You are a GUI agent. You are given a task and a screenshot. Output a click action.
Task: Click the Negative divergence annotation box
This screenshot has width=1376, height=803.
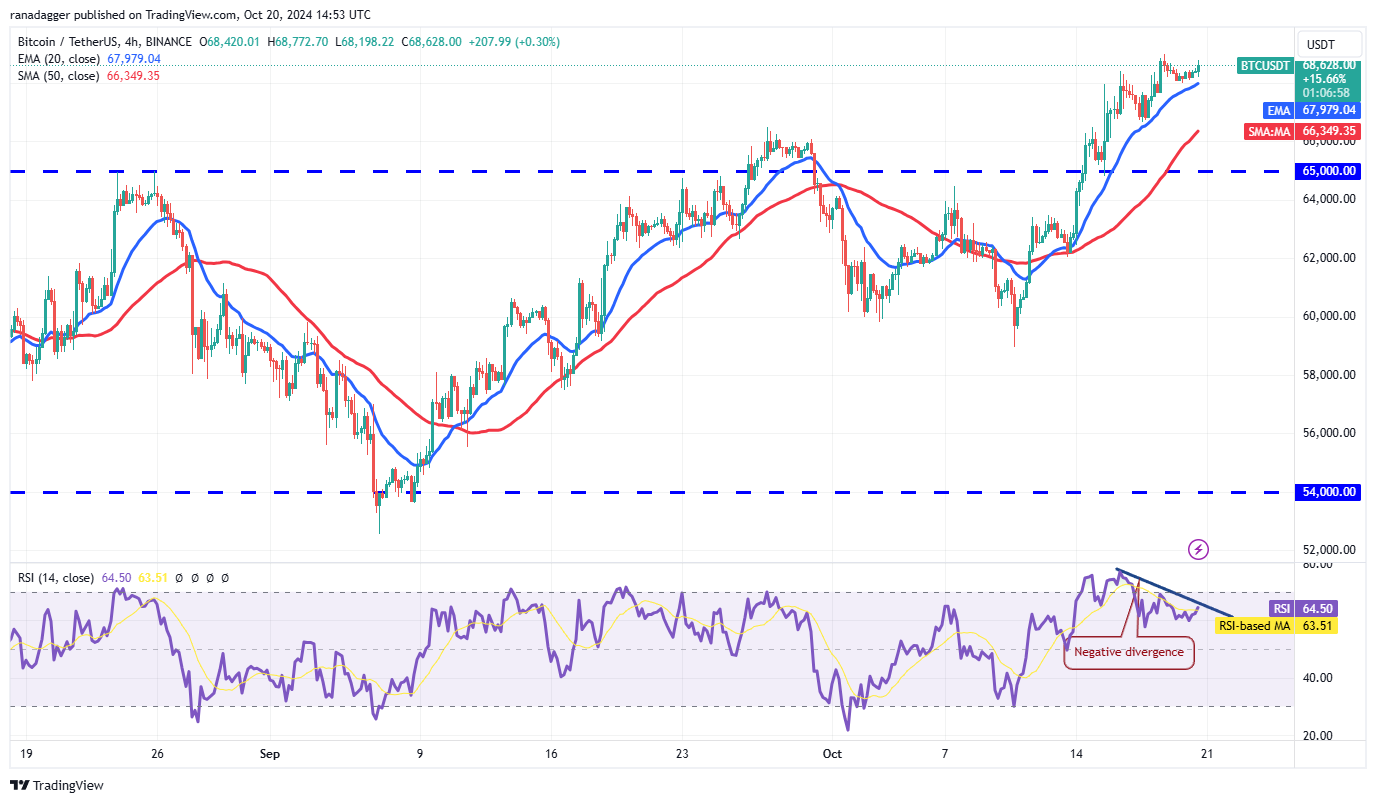click(x=1129, y=652)
